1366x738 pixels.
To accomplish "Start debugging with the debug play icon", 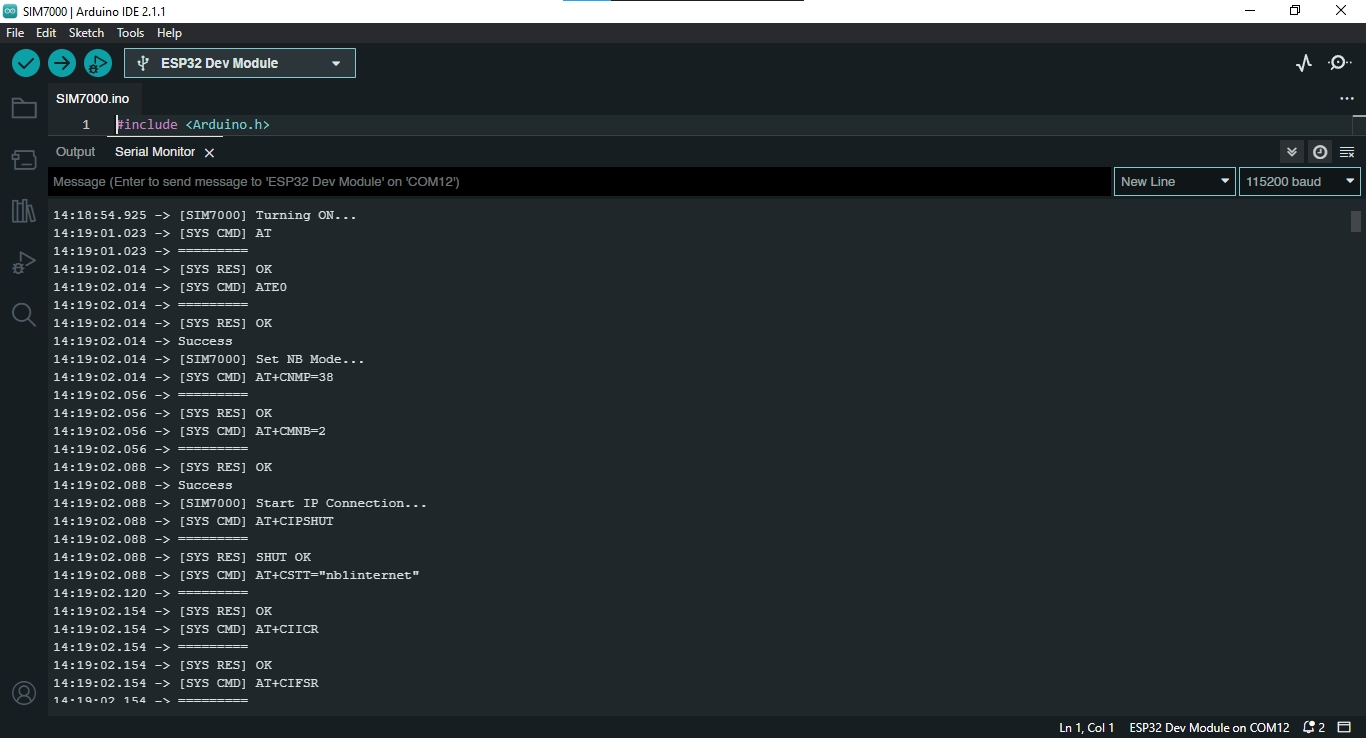I will [x=98, y=63].
